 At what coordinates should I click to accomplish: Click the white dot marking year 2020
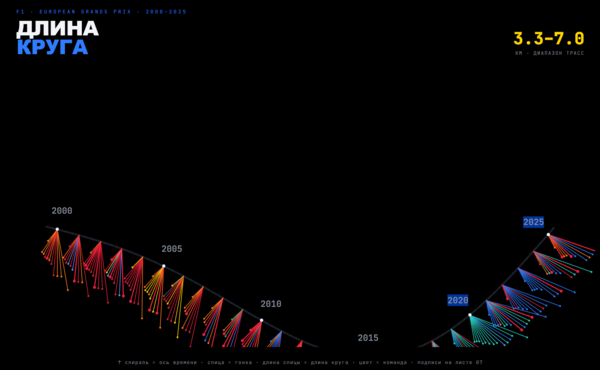tap(470, 315)
